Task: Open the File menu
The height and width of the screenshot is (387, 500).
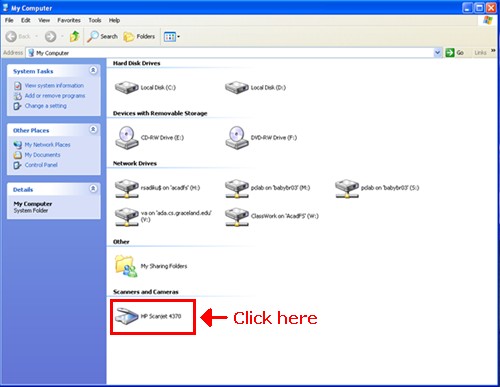Action: pos(9,20)
